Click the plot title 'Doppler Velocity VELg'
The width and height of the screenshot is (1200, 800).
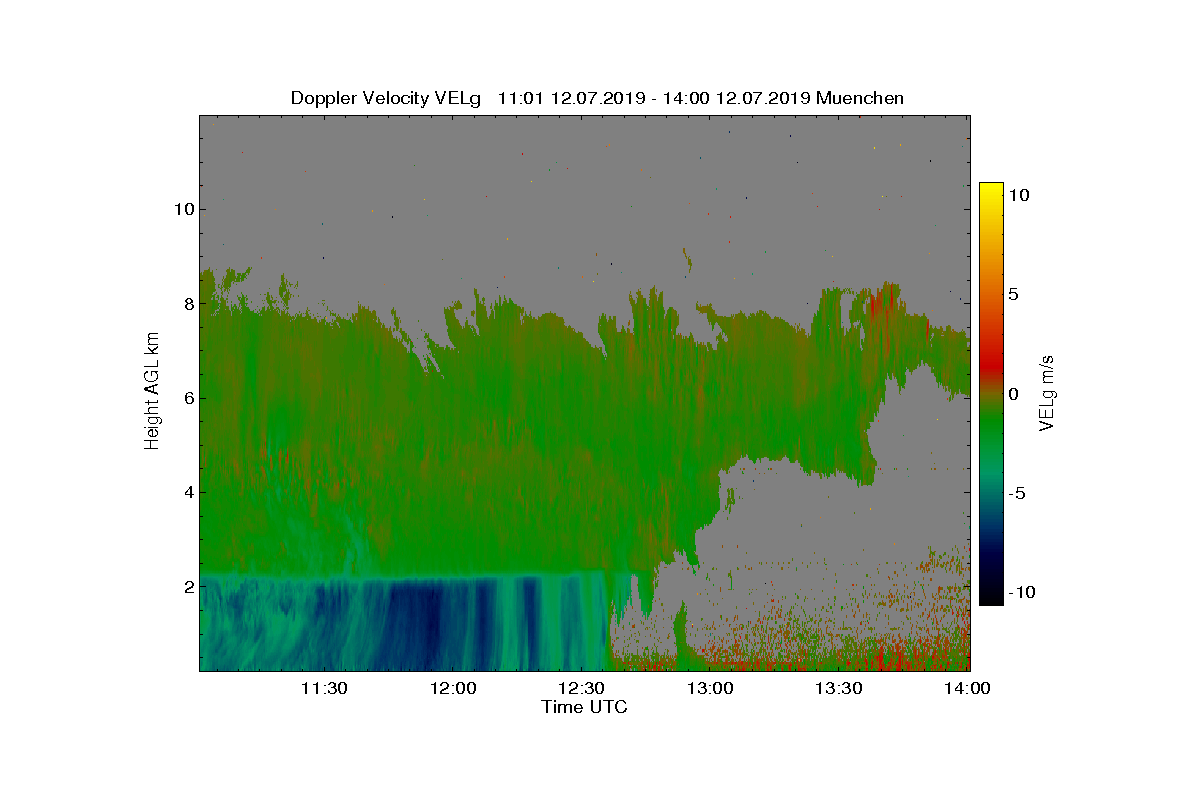coord(386,98)
